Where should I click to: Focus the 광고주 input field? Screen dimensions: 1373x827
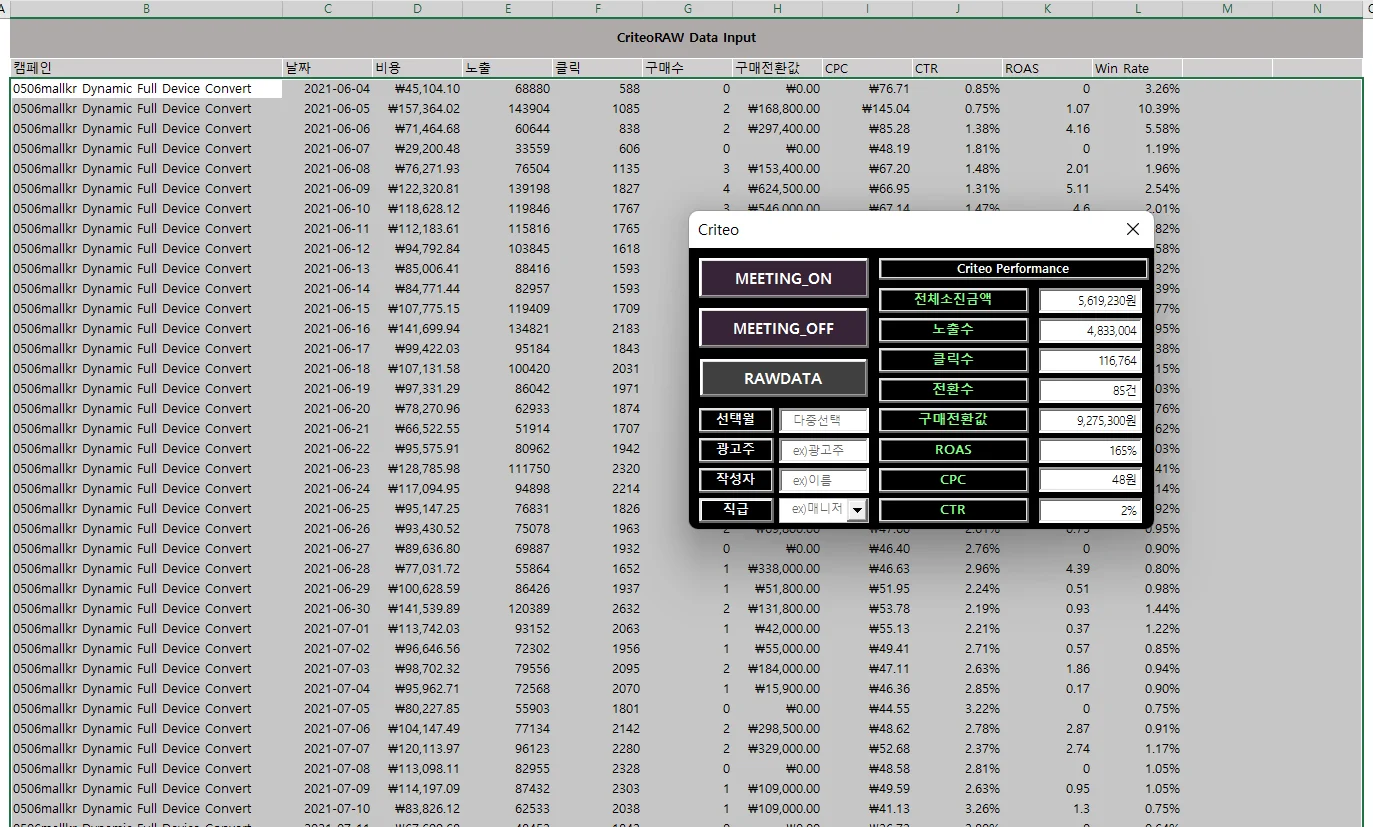824,450
